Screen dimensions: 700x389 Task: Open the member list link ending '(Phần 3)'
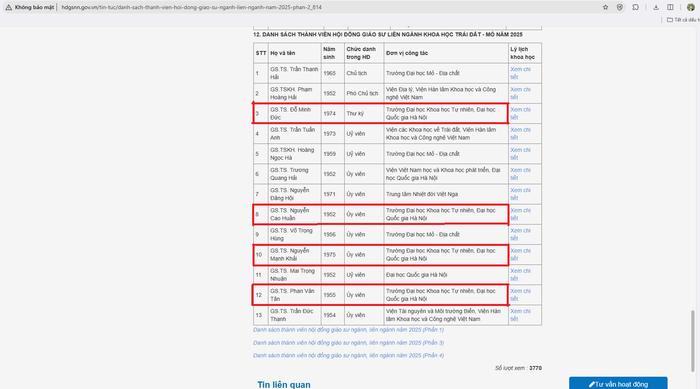tap(348, 343)
